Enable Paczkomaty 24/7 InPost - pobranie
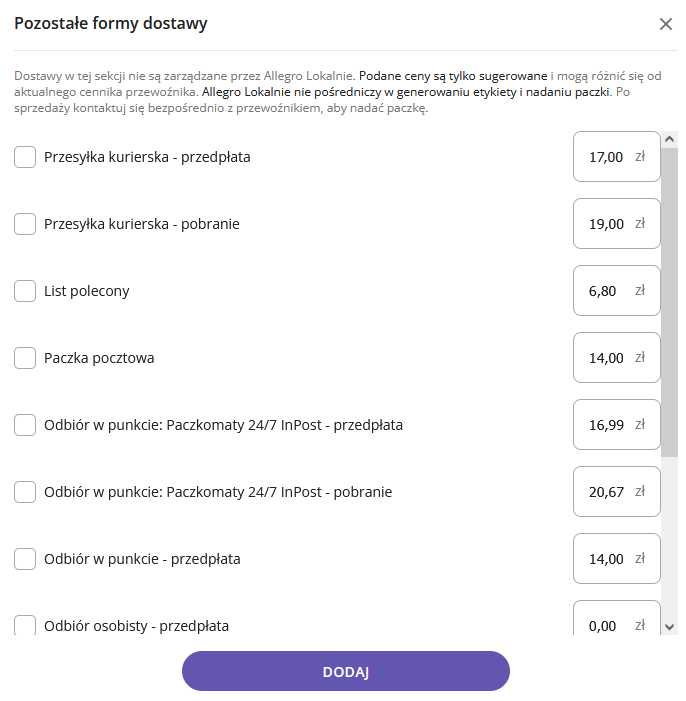 click(x=25, y=492)
